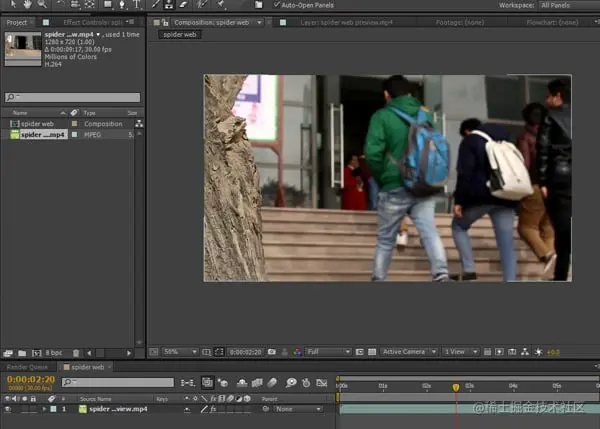Take snapshot with the camera icon
The height and width of the screenshot is (429, 600).
272,352
